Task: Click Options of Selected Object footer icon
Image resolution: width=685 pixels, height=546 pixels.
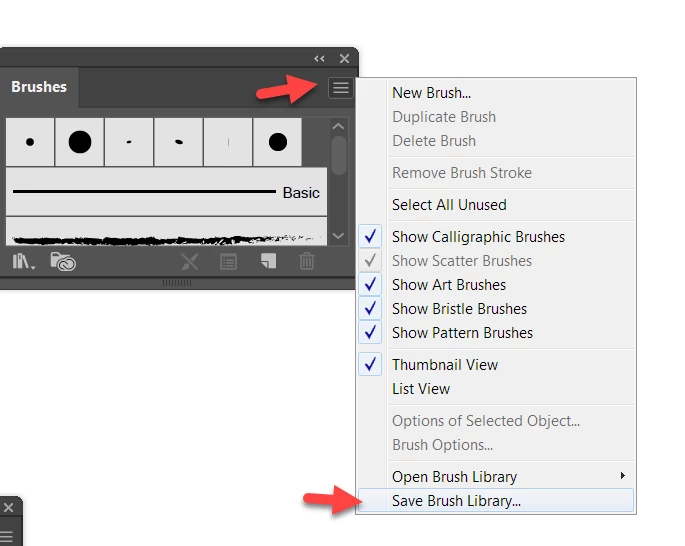Action: [228, 262]
